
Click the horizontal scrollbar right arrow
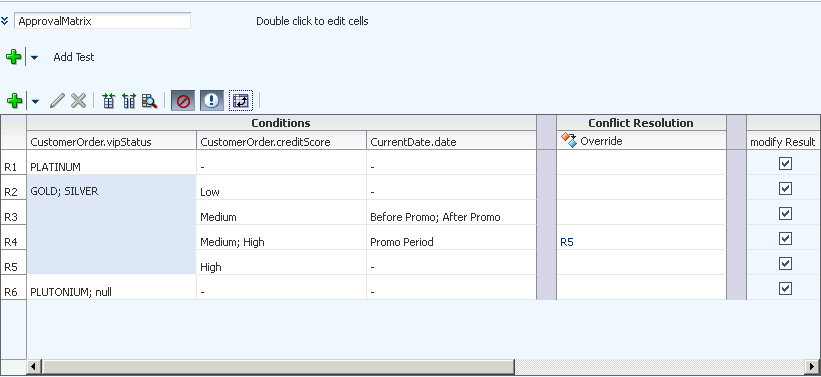click(813, 367)
